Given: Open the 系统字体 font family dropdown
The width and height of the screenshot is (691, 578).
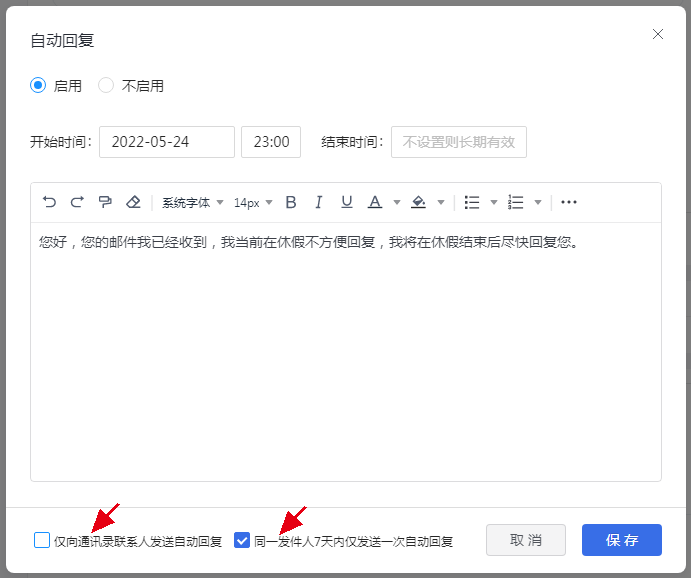Looking at the screenshot, I should click(x=193, y=203).
